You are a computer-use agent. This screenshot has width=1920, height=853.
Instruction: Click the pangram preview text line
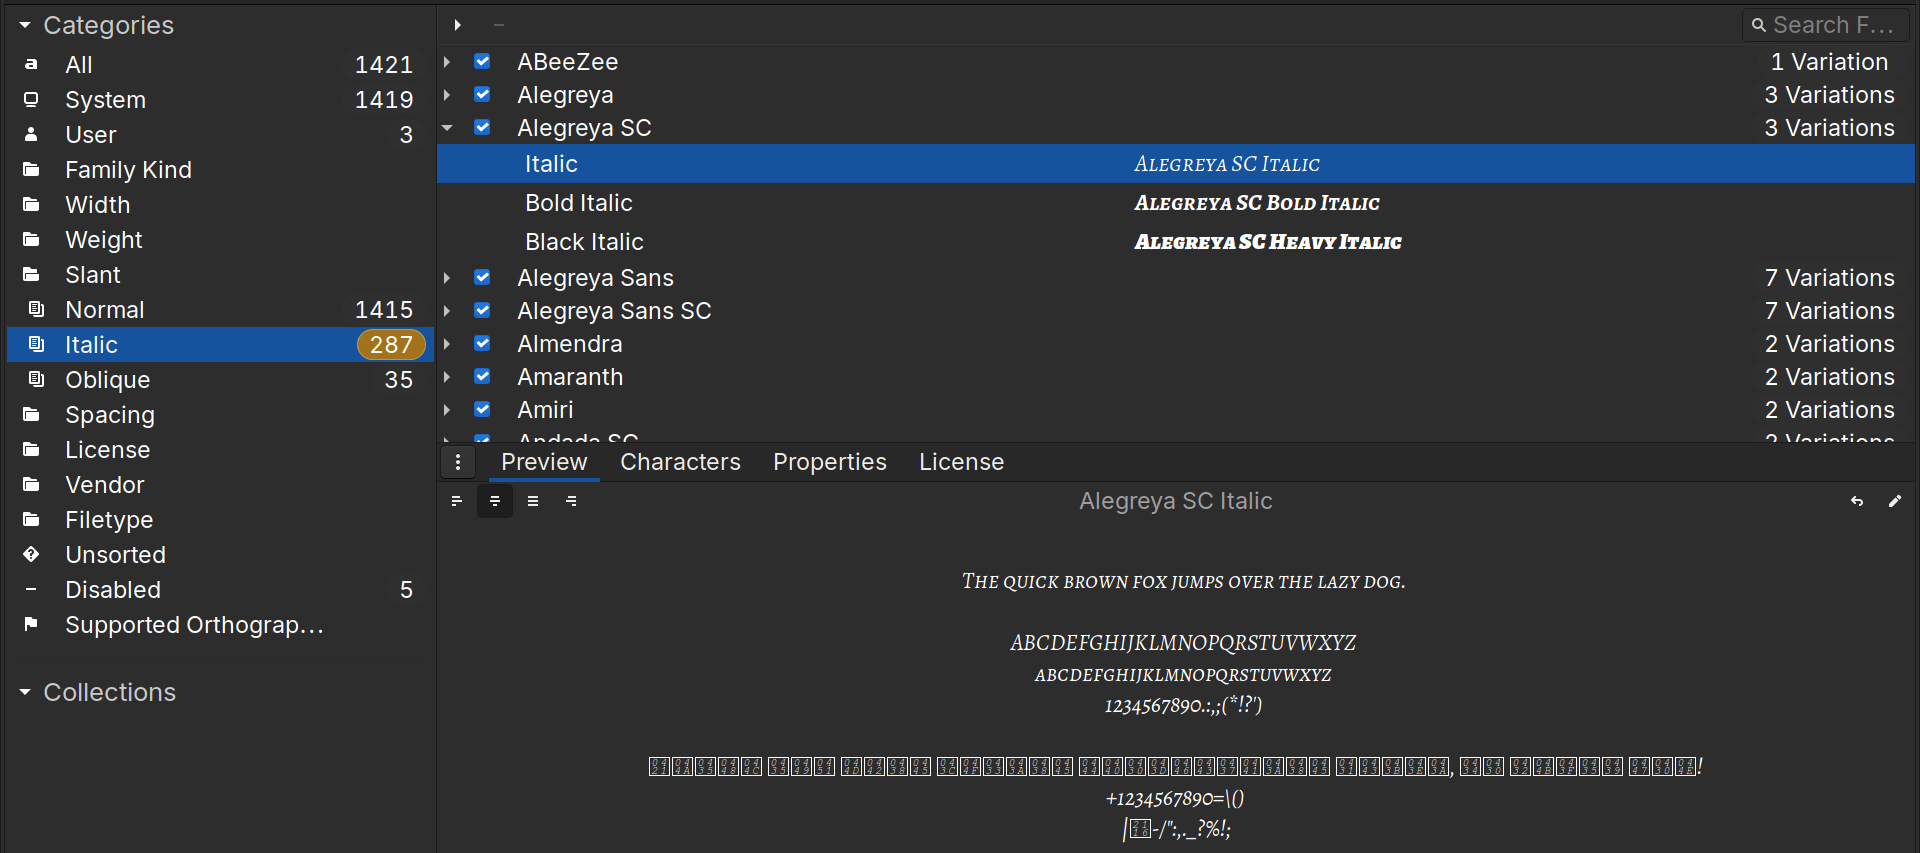(x=1183, y=582)
